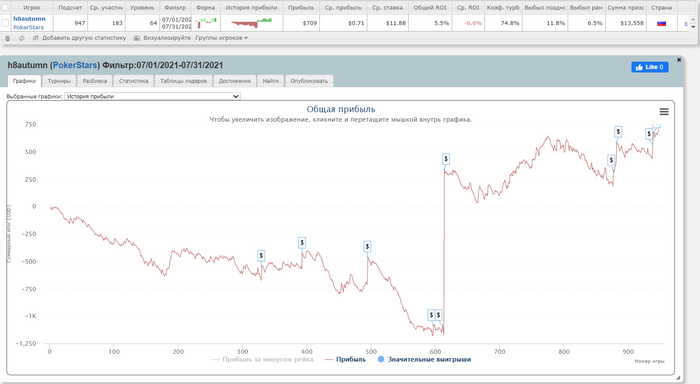Viewport: 700px width, 384px height.
Task: Open the Статистика tab
Action: pos(133,81)
